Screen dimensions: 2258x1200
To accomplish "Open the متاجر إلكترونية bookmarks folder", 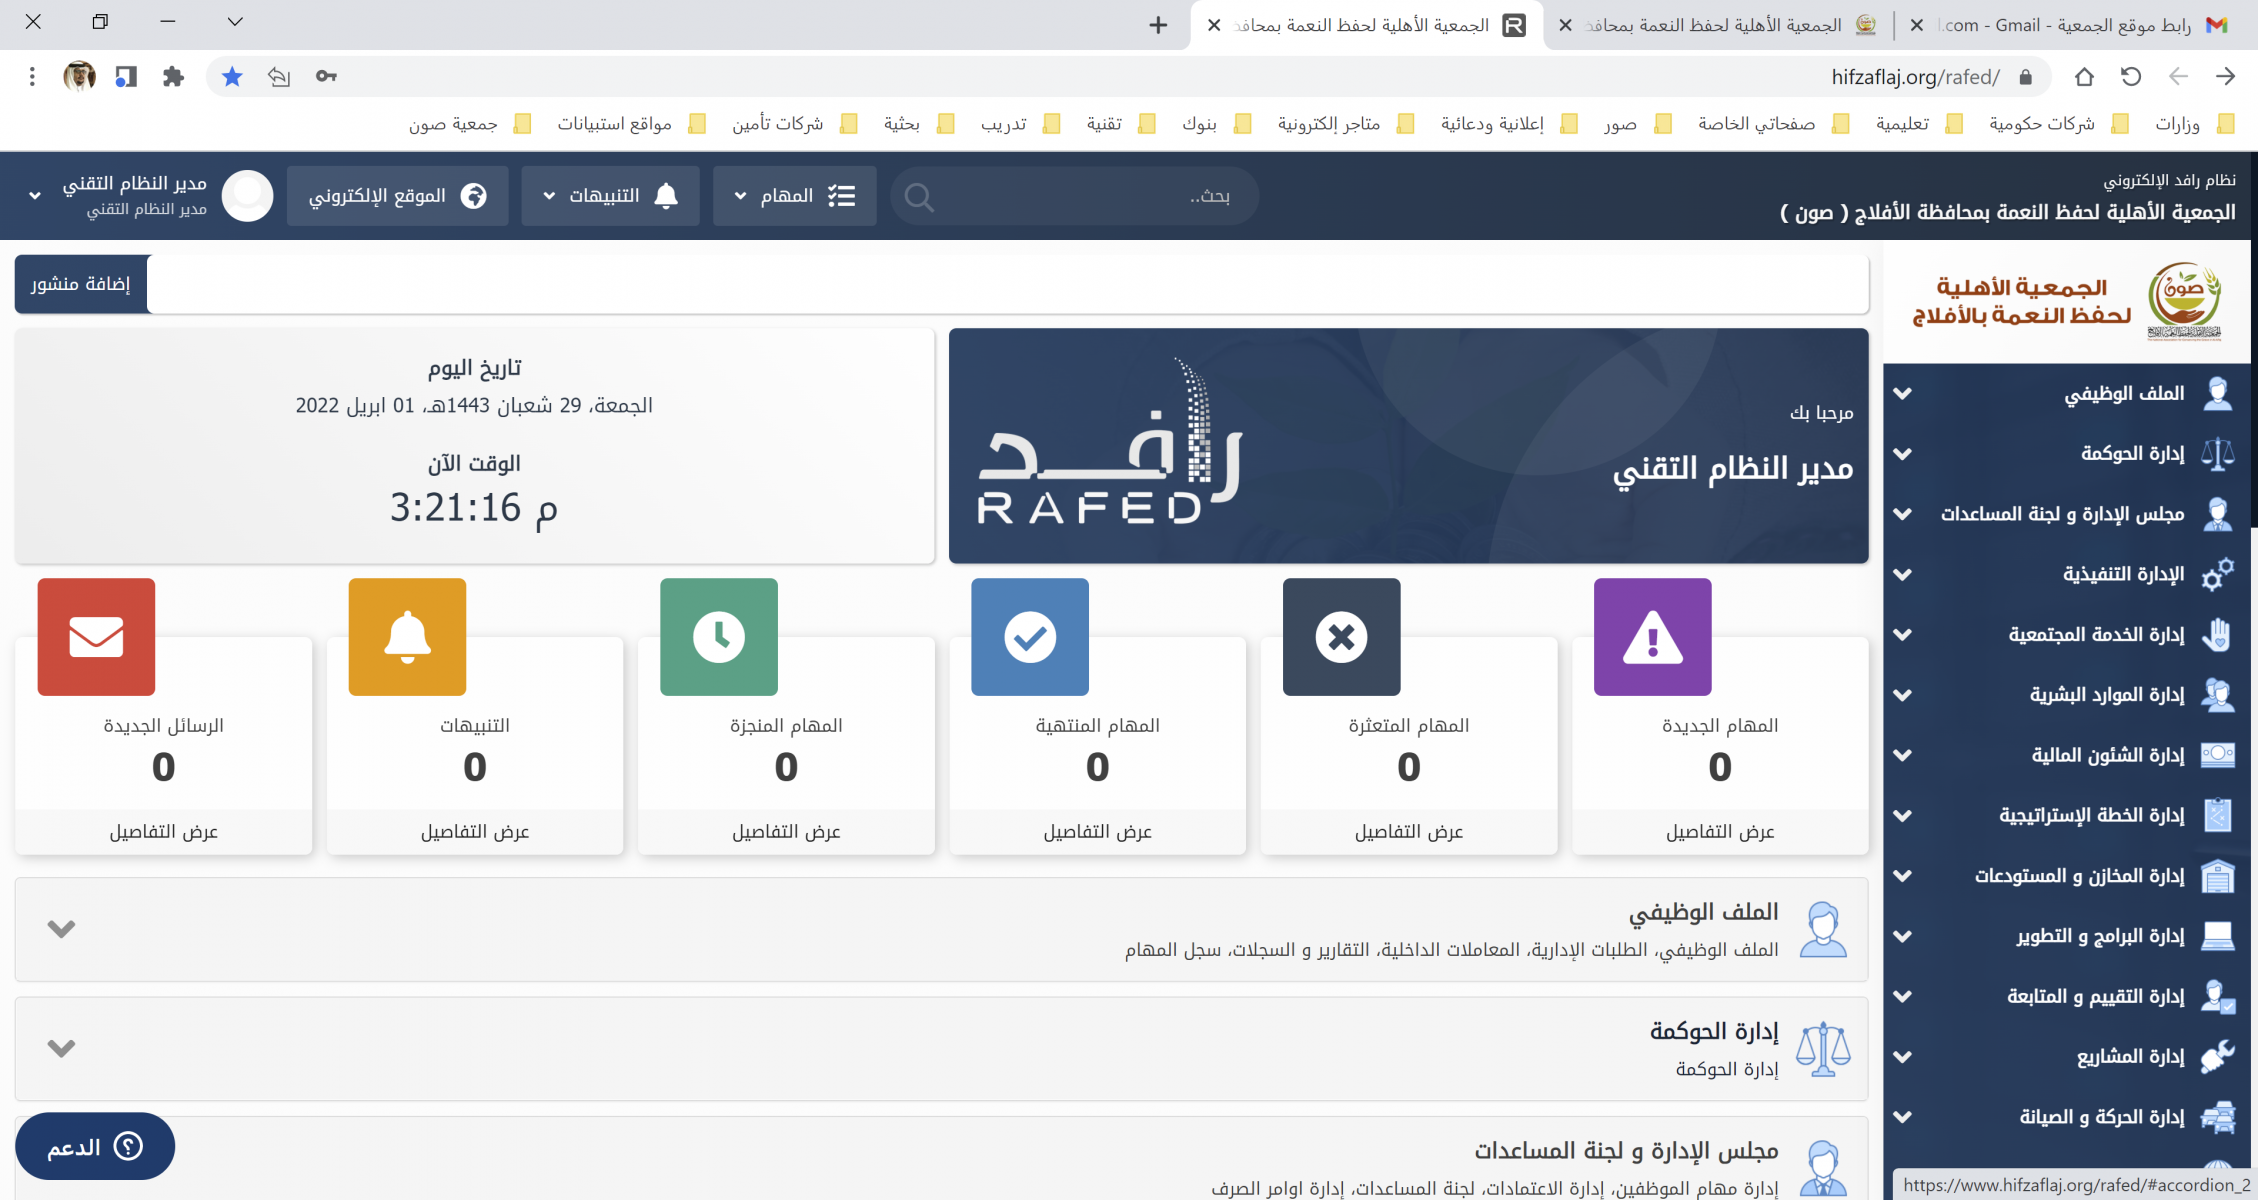I will tap(1345, 123).
